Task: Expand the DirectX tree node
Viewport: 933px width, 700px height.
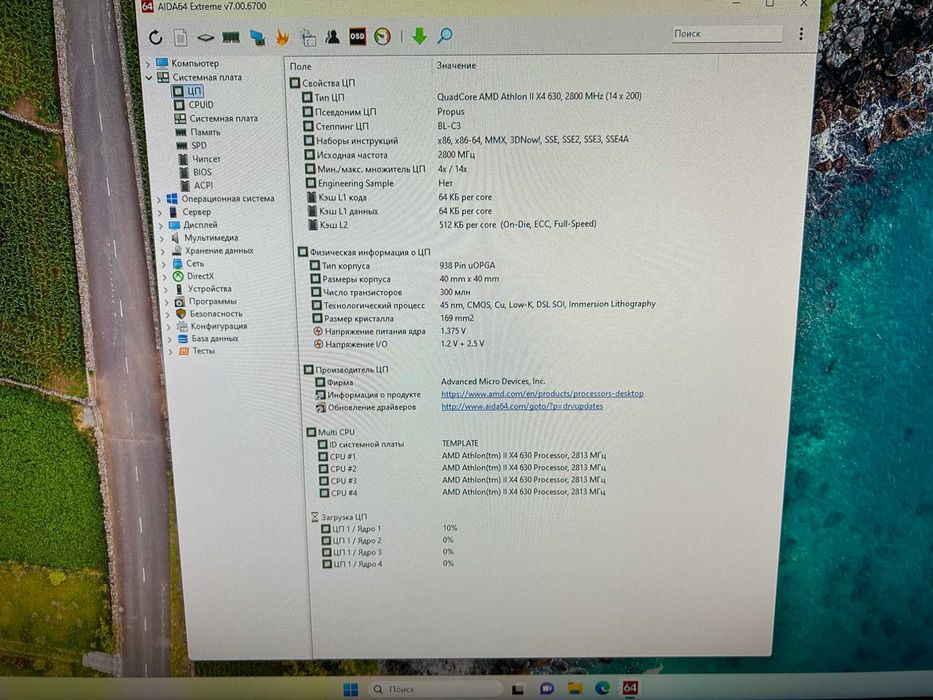Action: pos(165,276)
